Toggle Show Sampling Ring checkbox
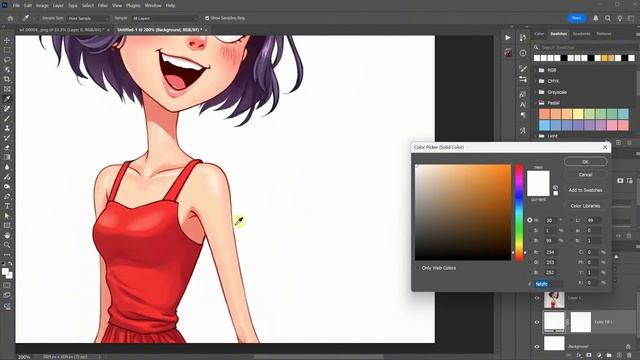The image size is (640, 360). pyautogui.click(x=207, y=18)
